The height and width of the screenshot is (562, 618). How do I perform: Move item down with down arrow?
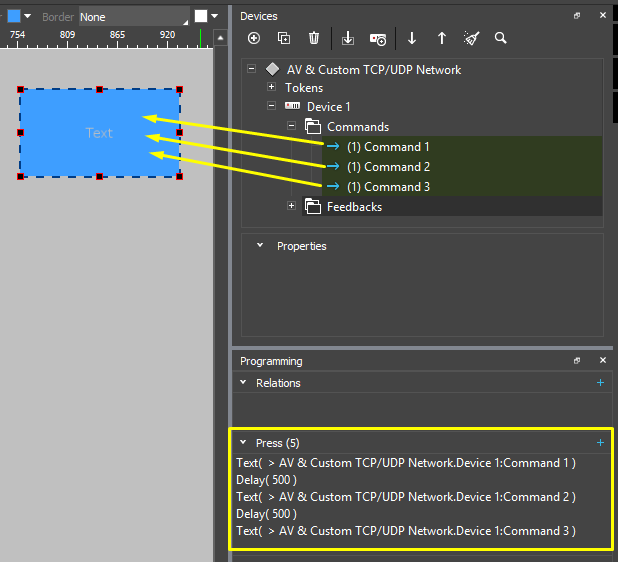(412, 38)
